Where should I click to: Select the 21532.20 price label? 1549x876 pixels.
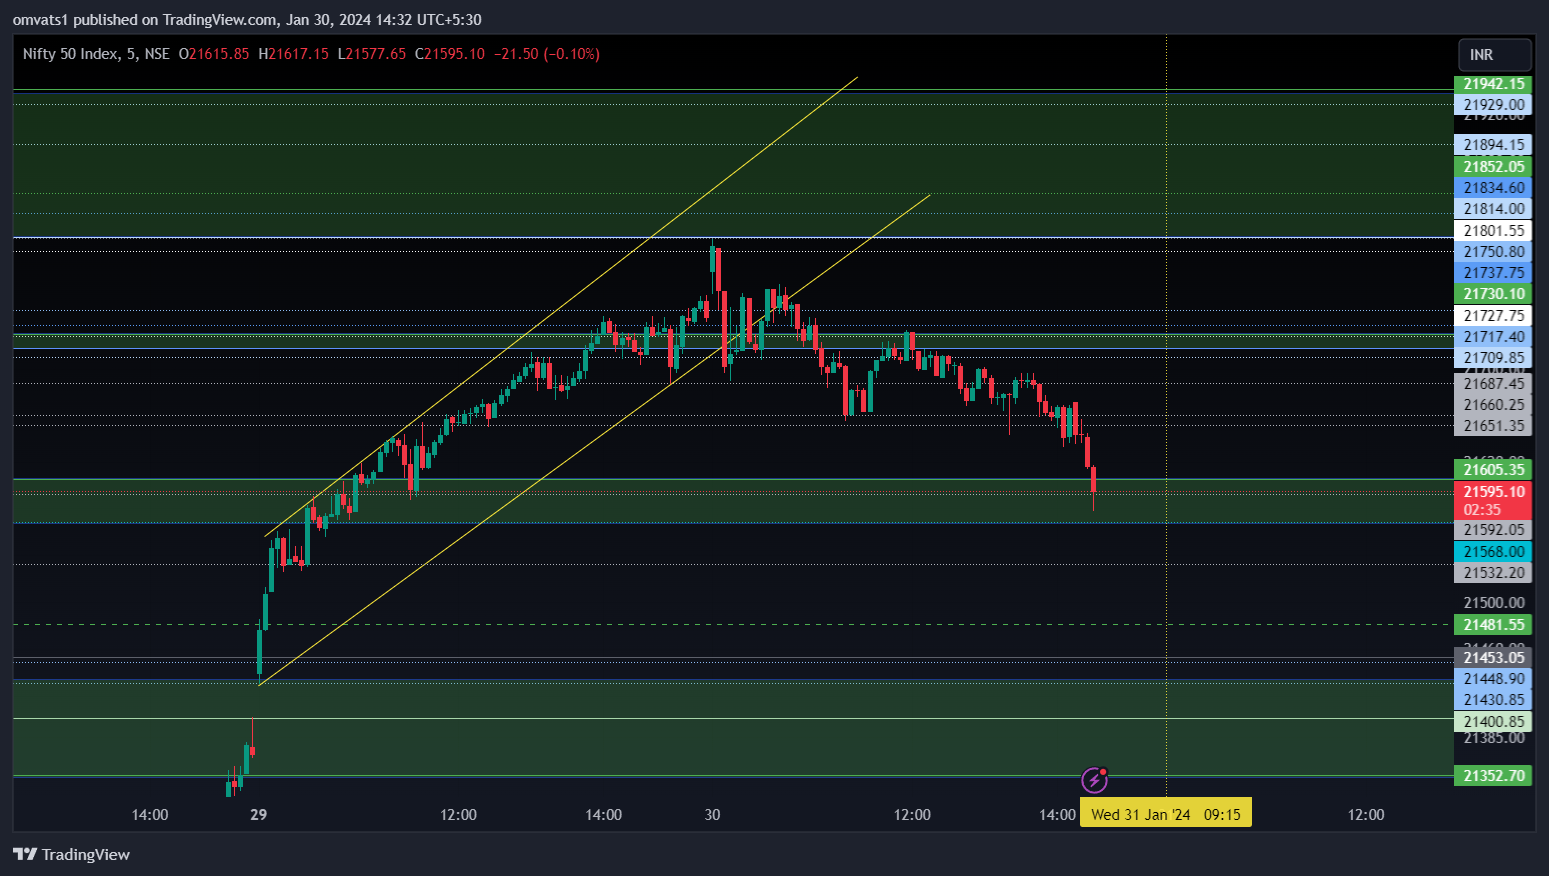[x=1492, y=573]
